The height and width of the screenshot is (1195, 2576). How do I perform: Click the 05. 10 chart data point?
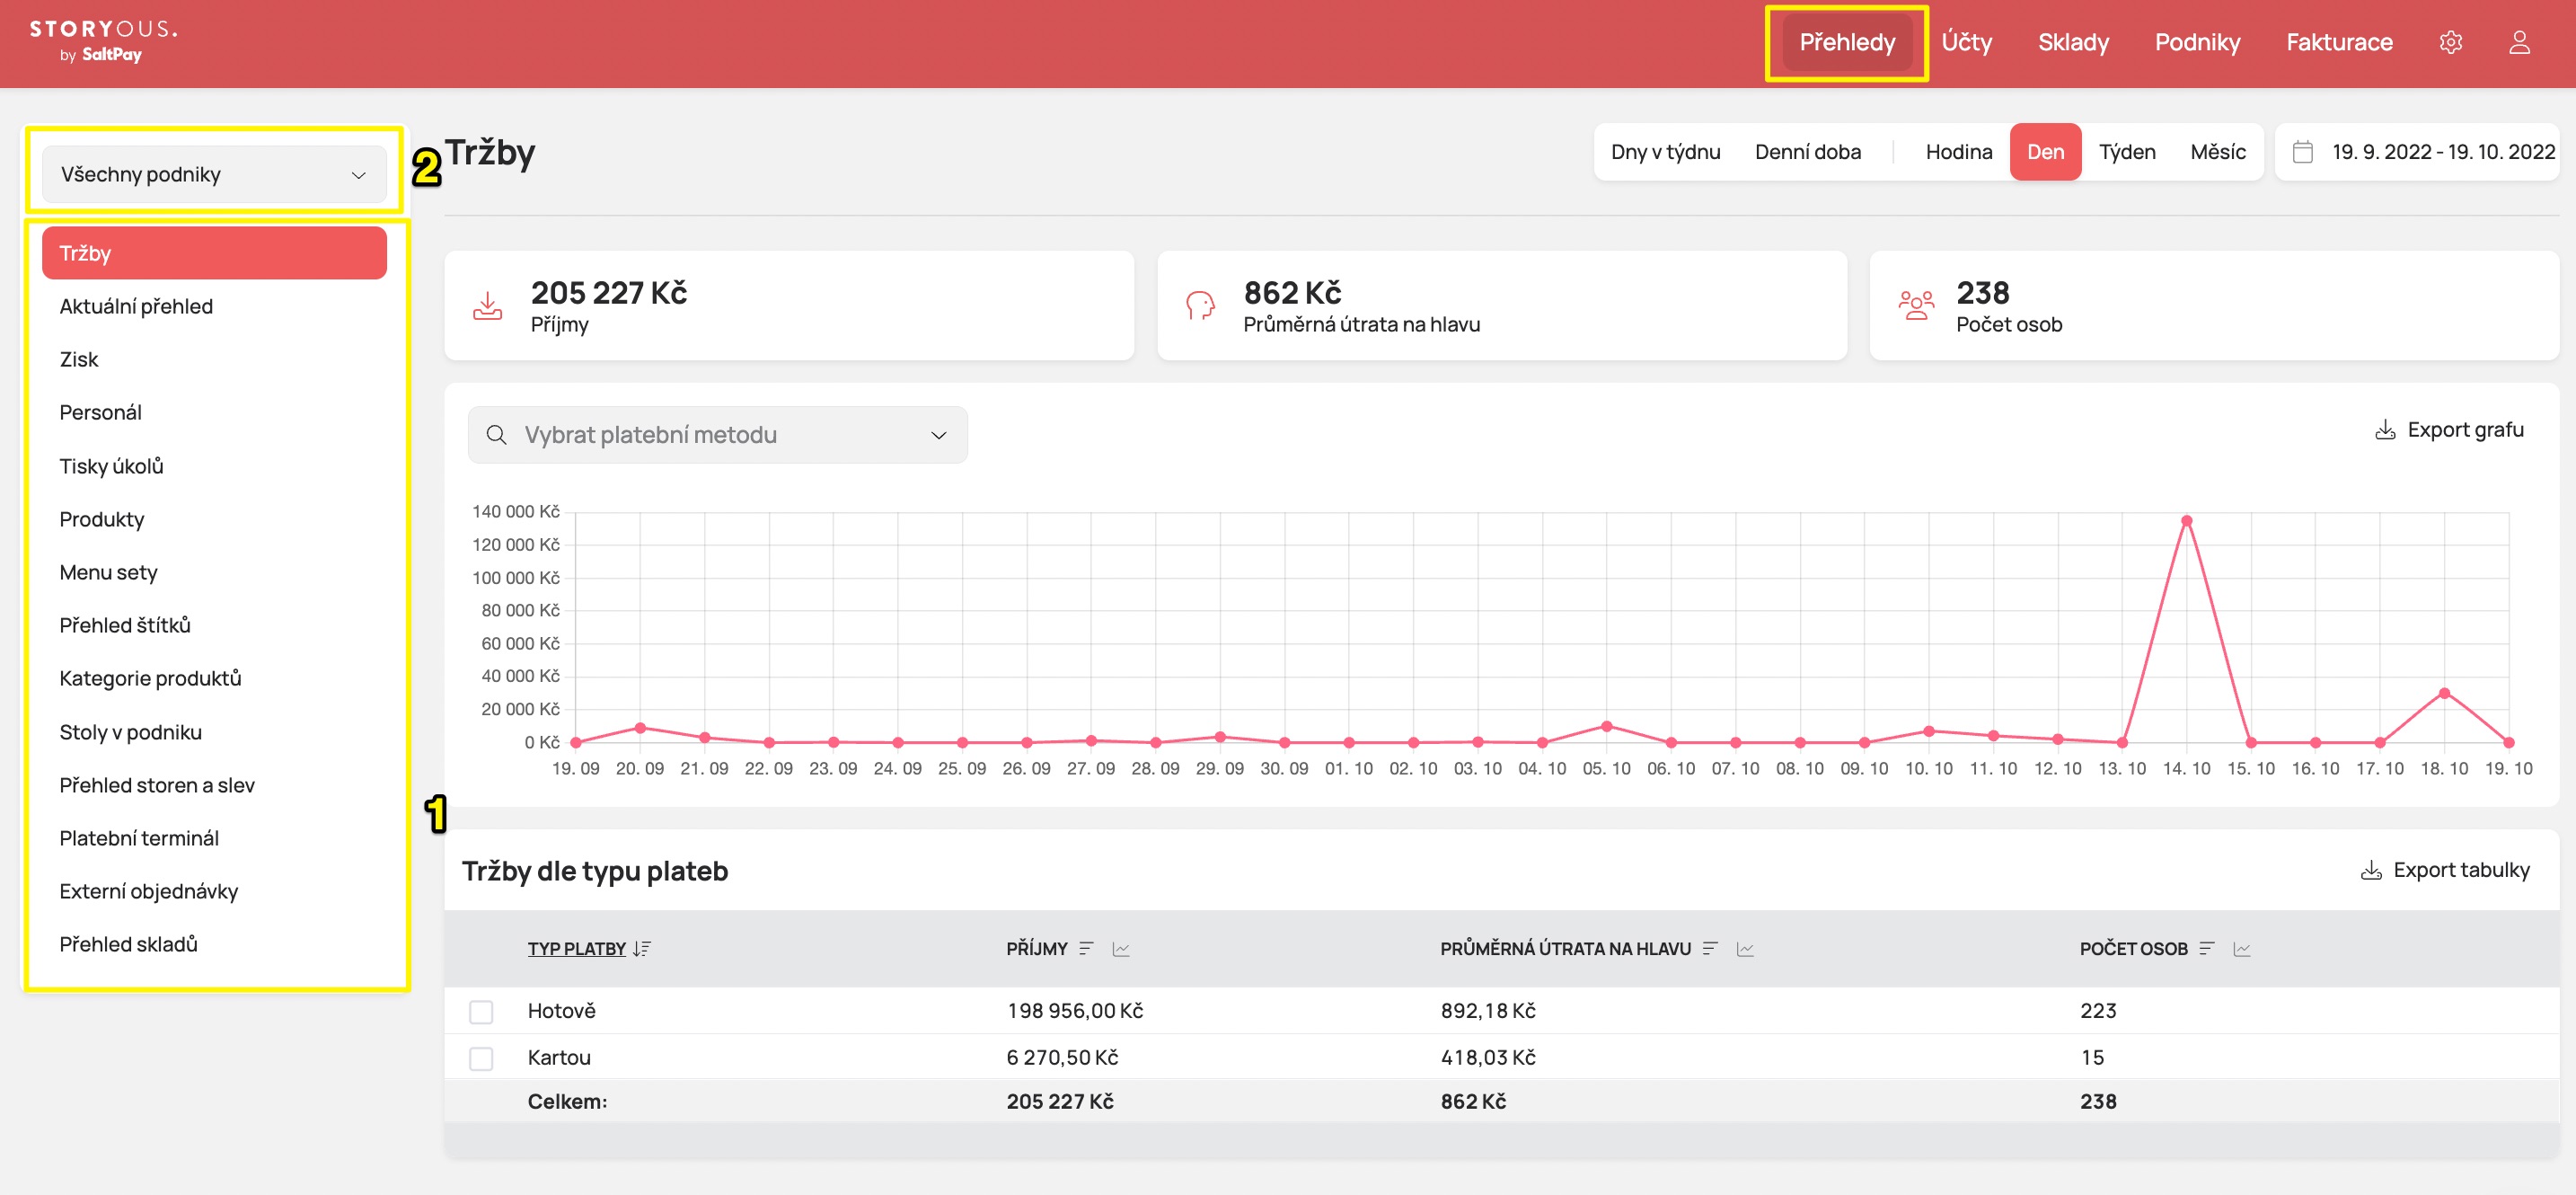1606,726
